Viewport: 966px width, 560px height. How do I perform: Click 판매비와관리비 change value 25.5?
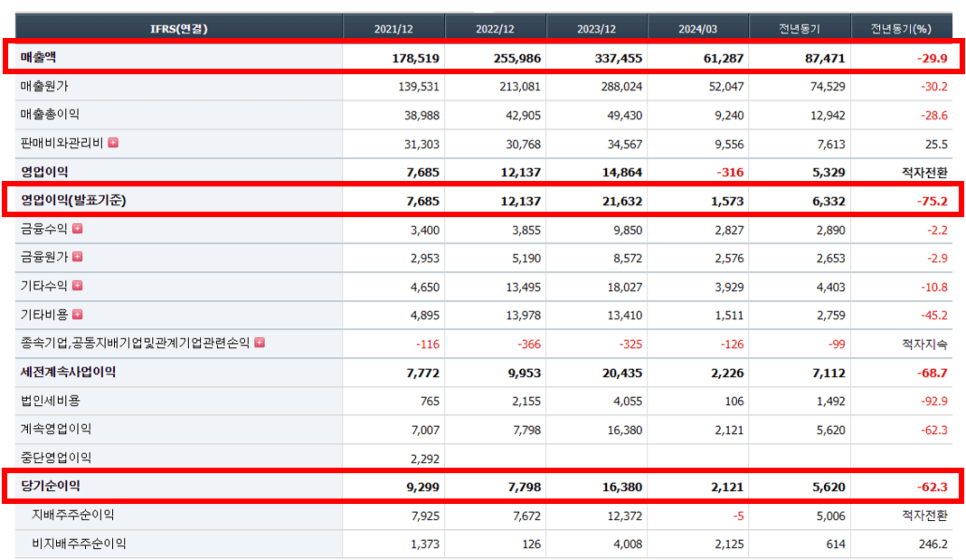point(936,144)
